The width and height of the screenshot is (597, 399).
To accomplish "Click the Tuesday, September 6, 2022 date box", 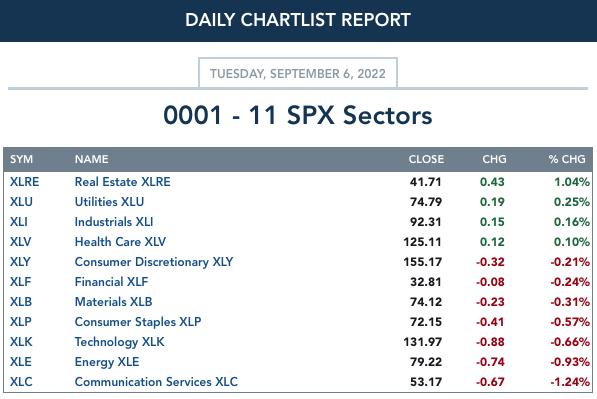I will point(298,73).
